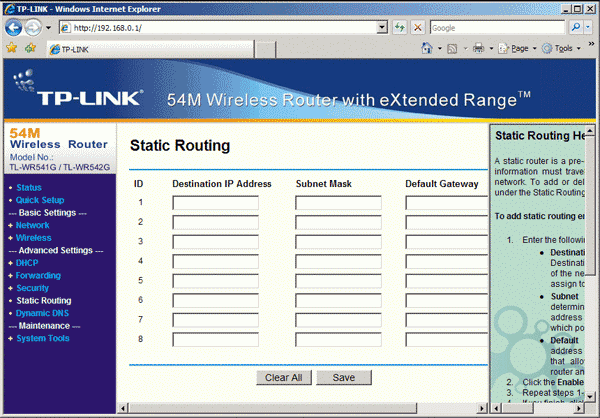Open the Page menu
600x418 pixels.
click(x=517, y=49)
